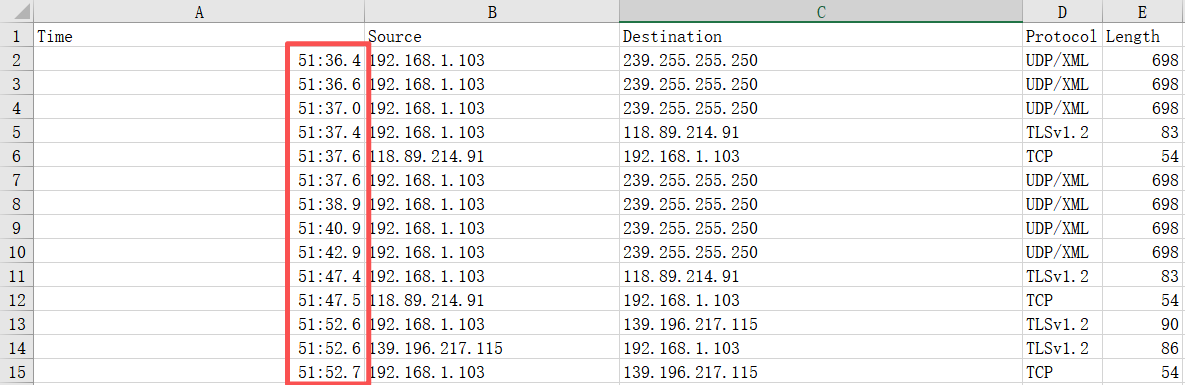Image resolution: width=1185 pixels, height=385 pixels.
Task: Select destination 118.89.214.91 in row 5
Action: [x=821, y=132]
